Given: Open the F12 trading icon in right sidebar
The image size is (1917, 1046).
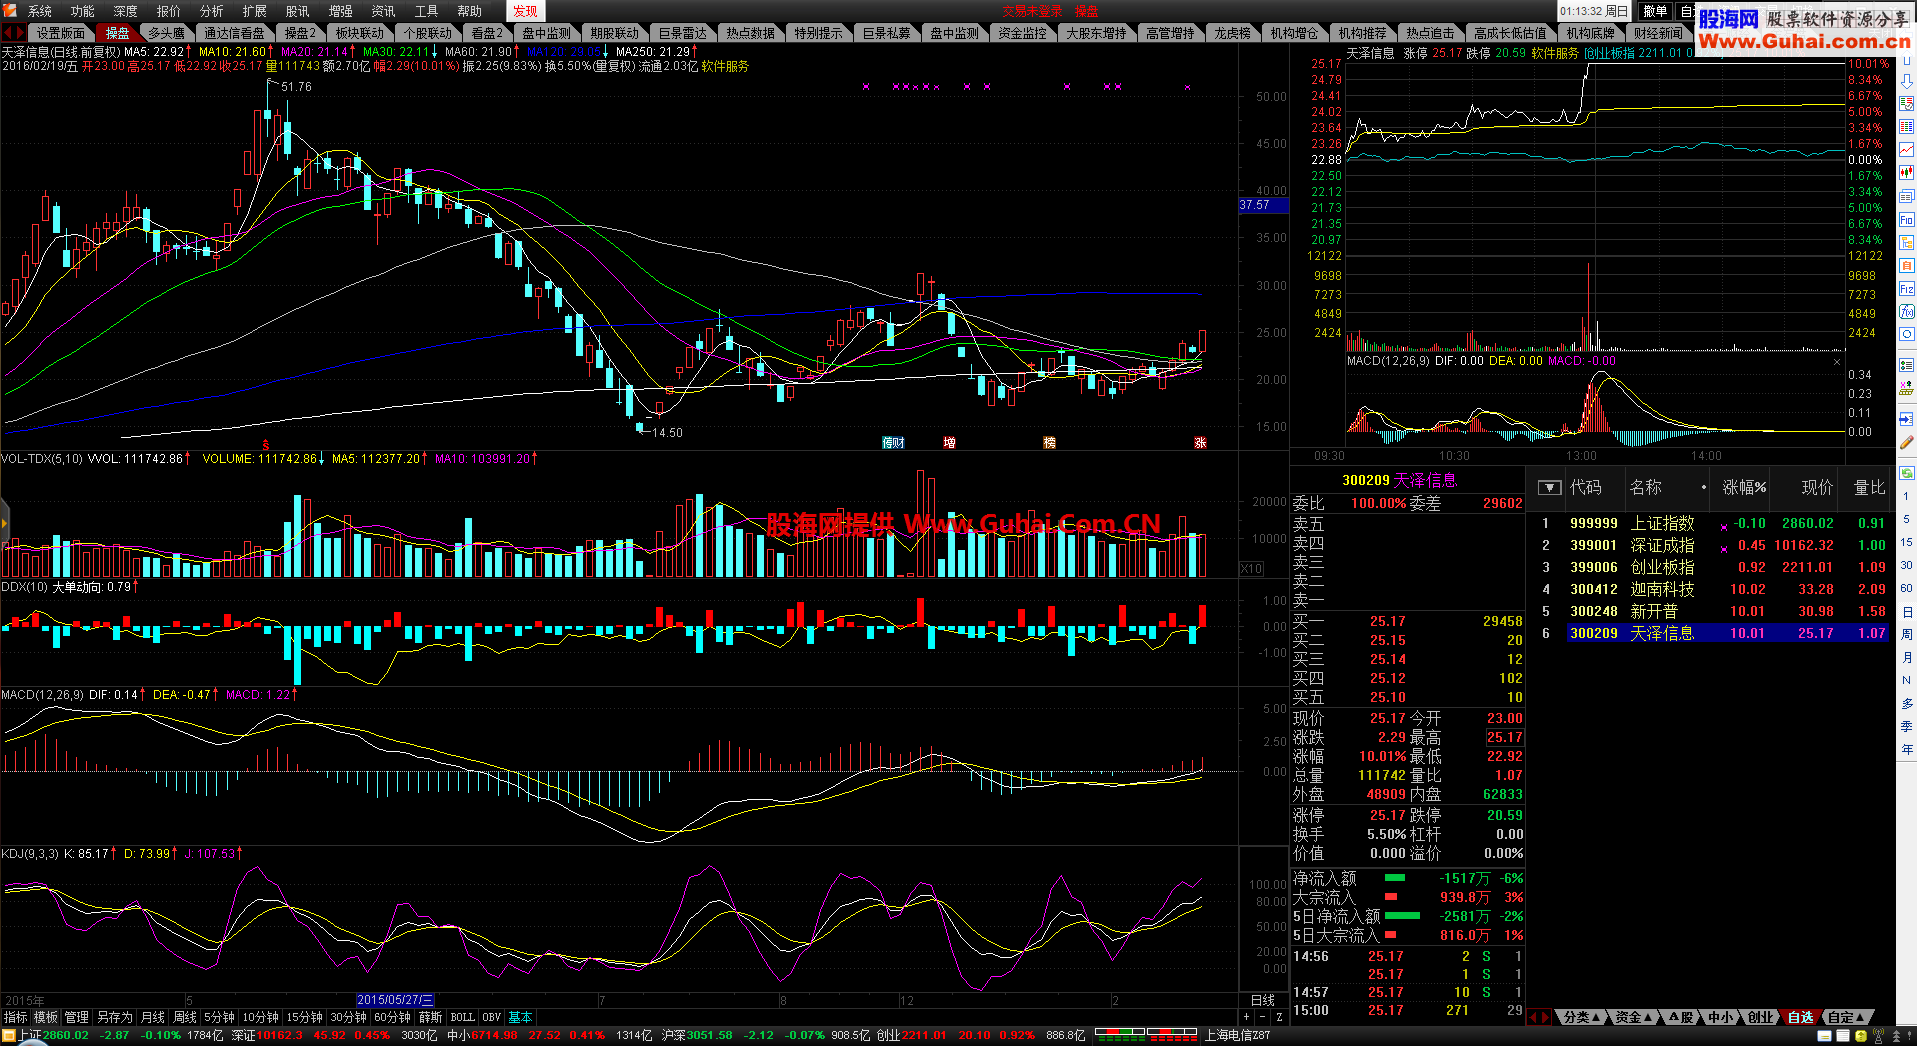Looking at the screenshot, I should click(x=1906, y=288).
